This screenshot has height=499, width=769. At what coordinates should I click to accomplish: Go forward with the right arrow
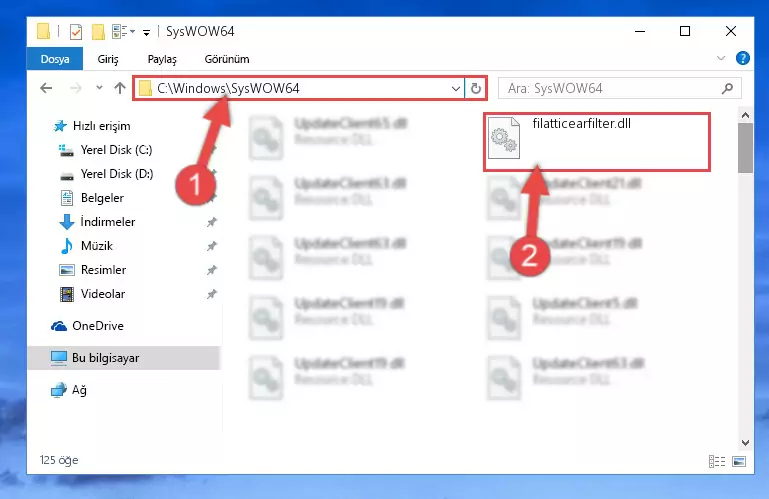tap(76, 88)
